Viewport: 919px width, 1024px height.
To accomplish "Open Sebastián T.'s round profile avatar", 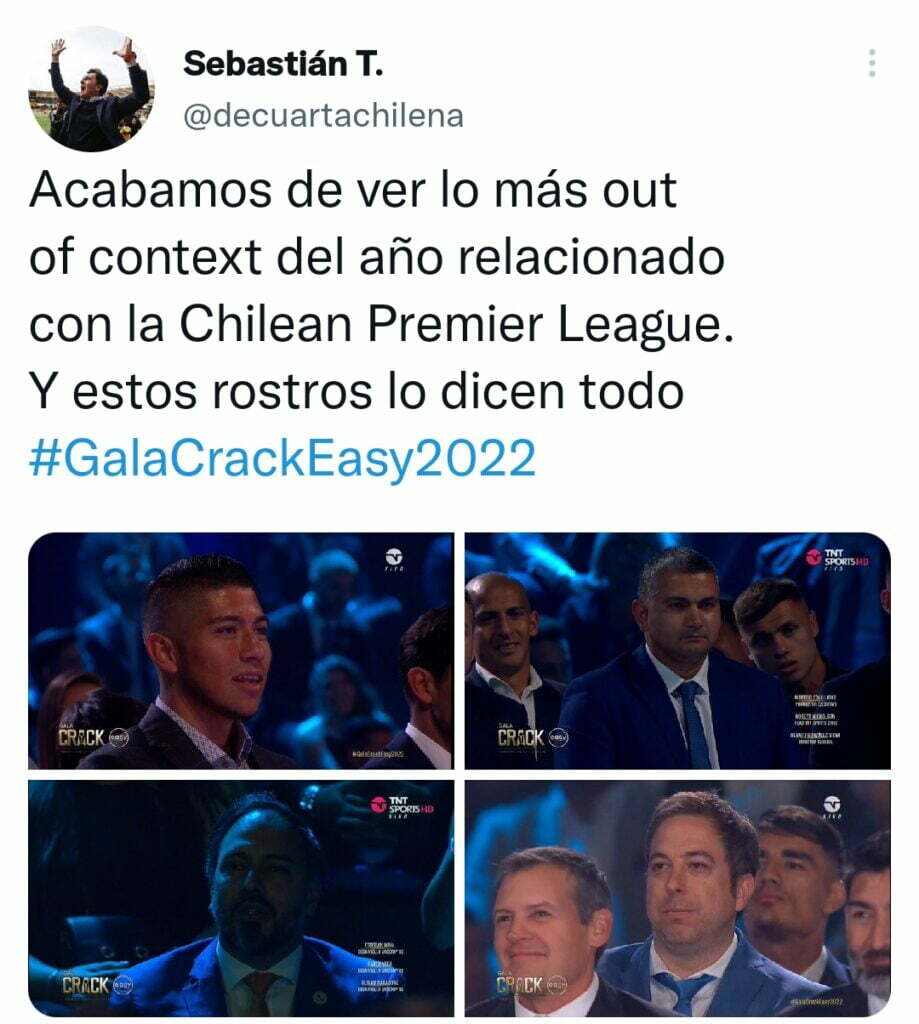I will [x=91, y=89].
